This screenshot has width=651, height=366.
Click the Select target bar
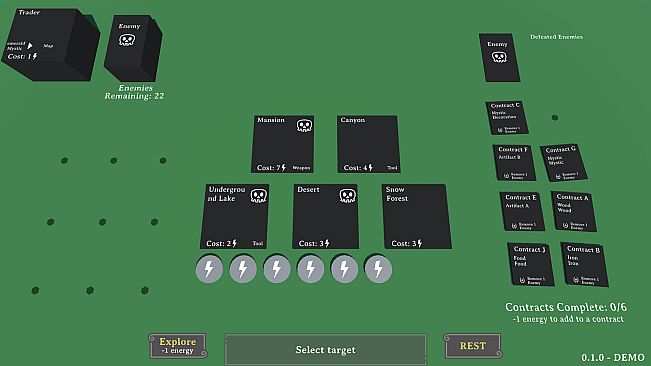pyautogui.click(x=326, y=349)
